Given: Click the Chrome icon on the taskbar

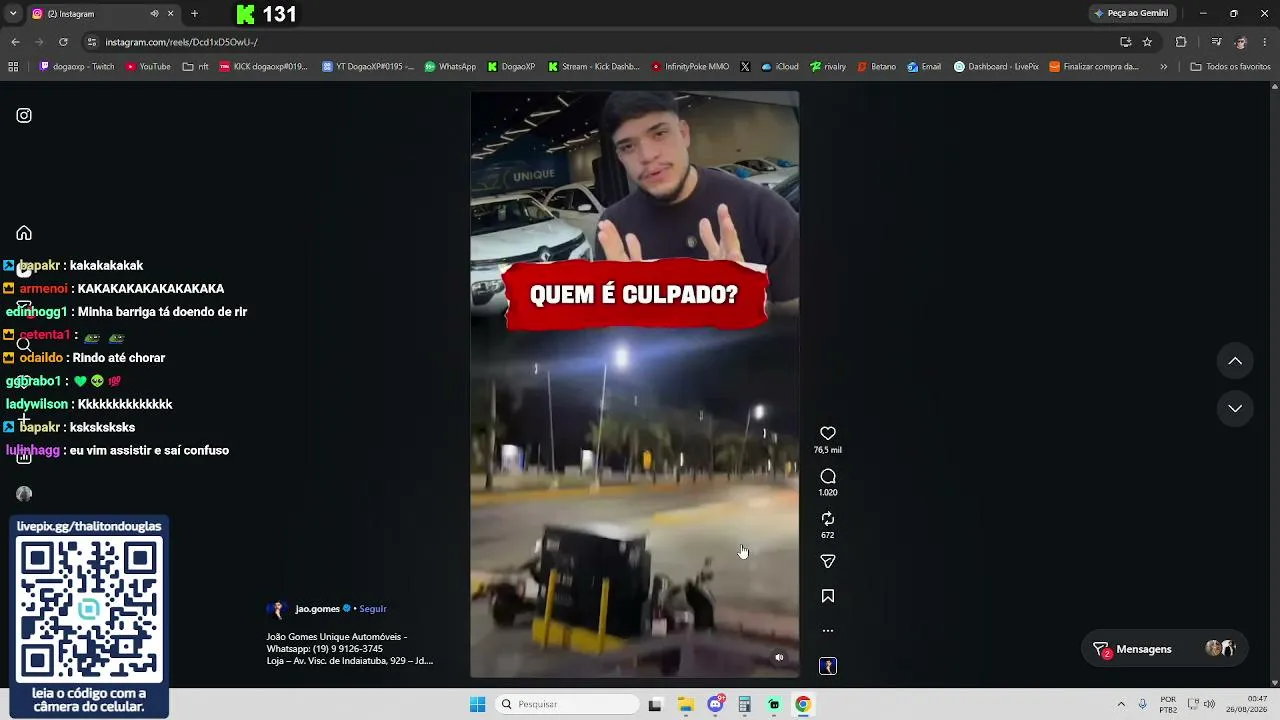Looking at the screenshot, I should [x=802, y=704].
